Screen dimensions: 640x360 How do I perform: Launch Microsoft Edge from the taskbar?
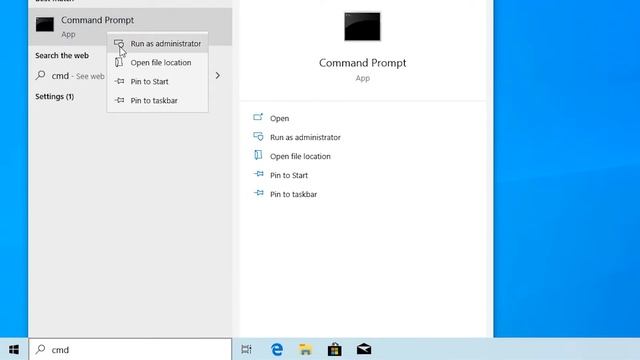[x=277, y=349]
